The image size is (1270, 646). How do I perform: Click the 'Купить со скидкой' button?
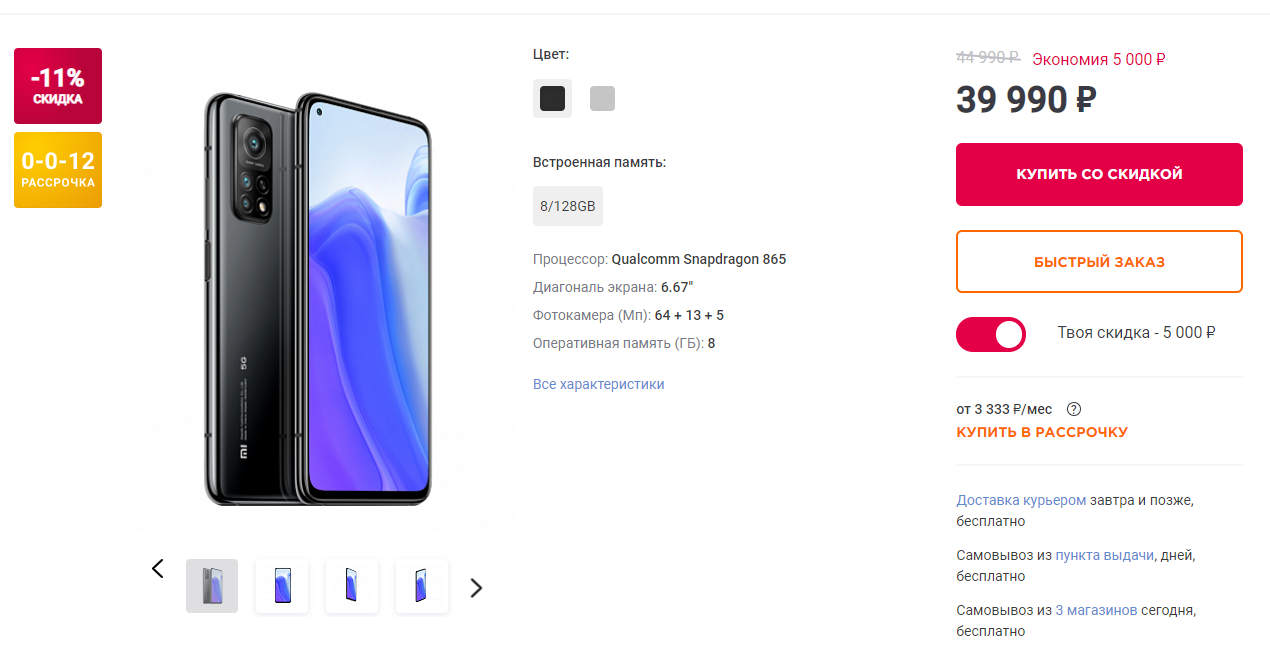1099,174
